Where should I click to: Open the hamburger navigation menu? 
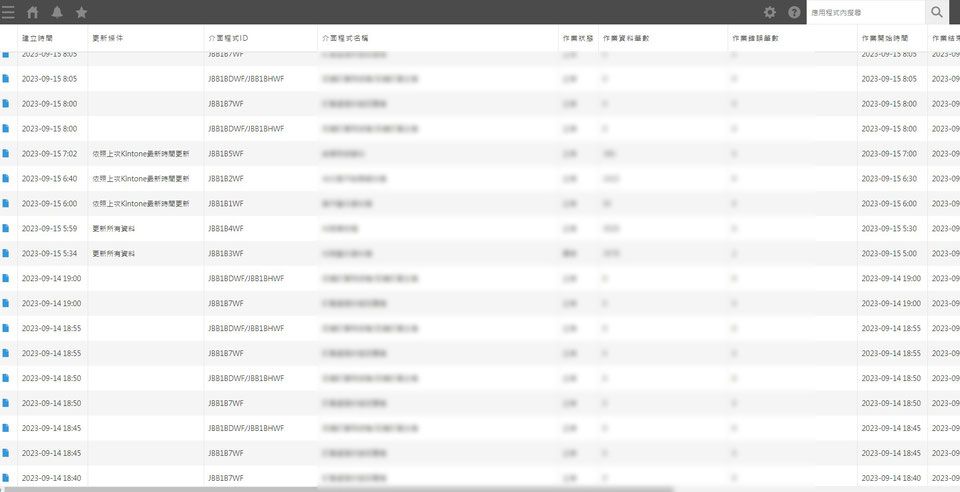point(8,12)
